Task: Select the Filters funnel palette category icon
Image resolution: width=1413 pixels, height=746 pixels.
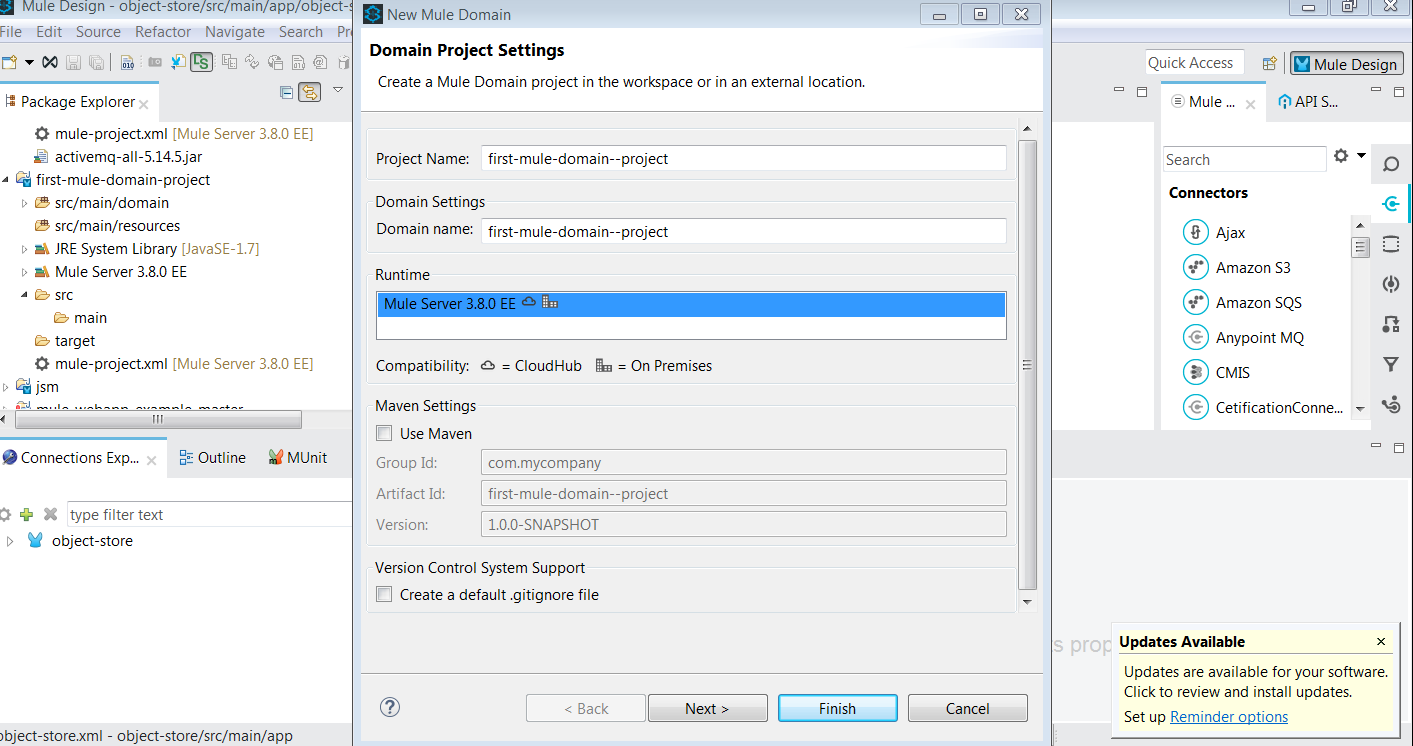Action: (x=1391, y=364)
